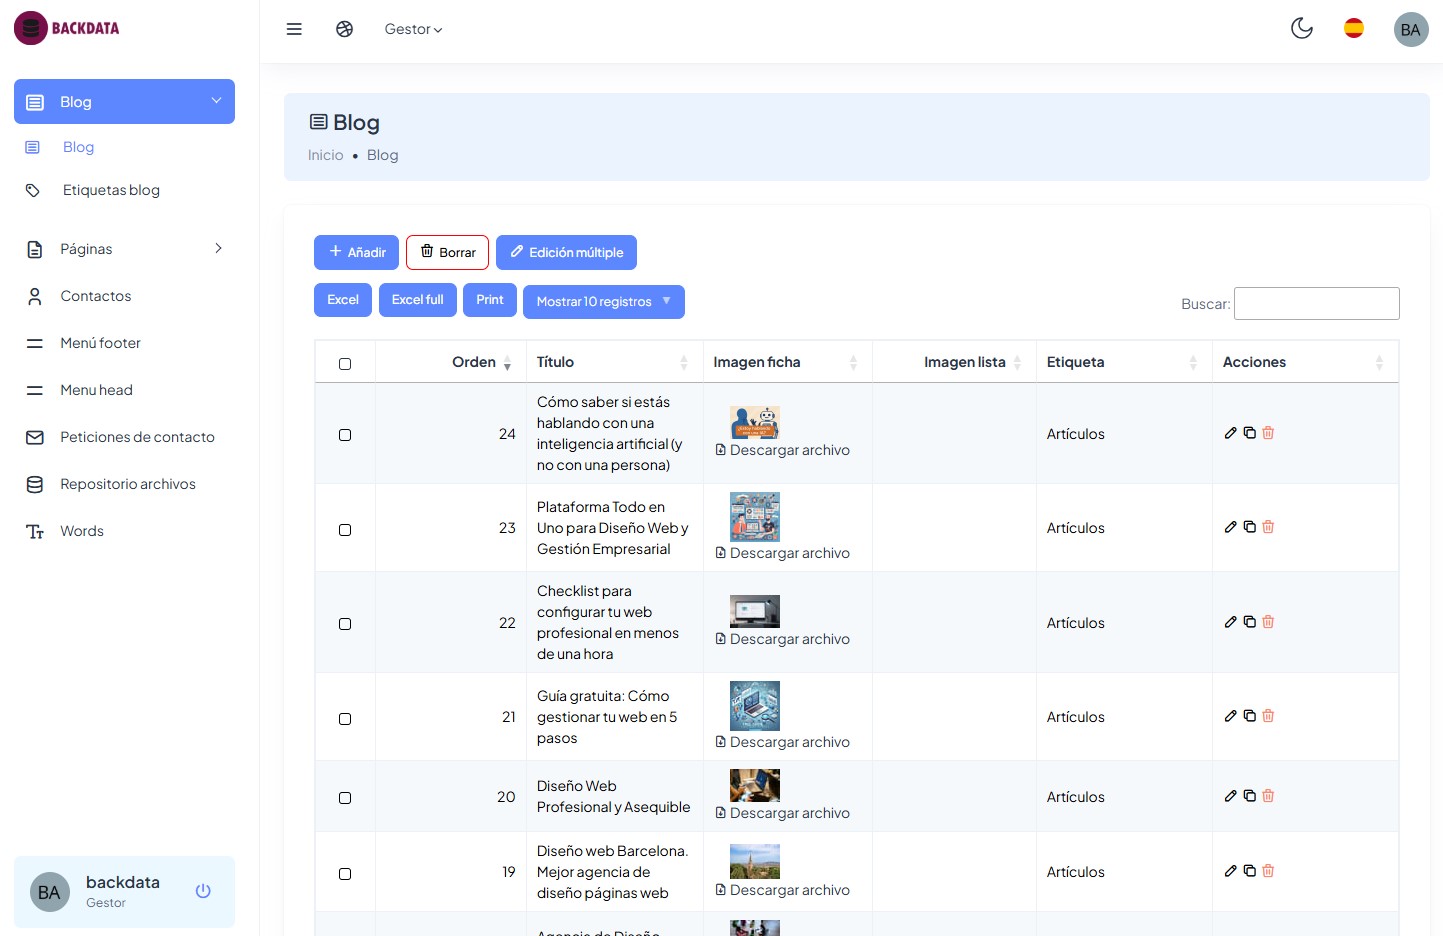Duplicate the post with order 20
Screen dimensions: 1443x936
click(x=1250, y=796)
